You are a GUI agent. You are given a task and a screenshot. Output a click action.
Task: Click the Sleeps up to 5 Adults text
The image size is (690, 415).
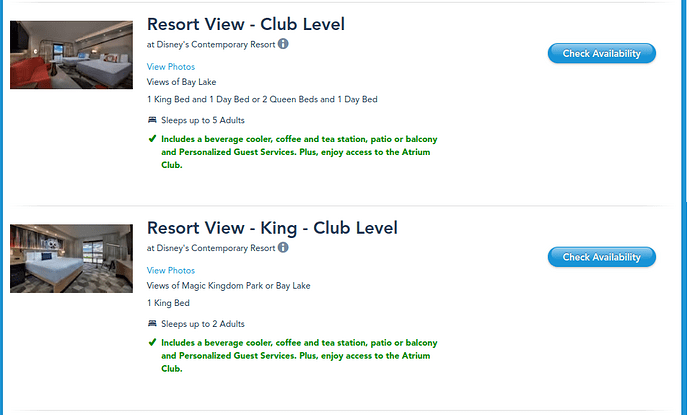click(203, 120)
